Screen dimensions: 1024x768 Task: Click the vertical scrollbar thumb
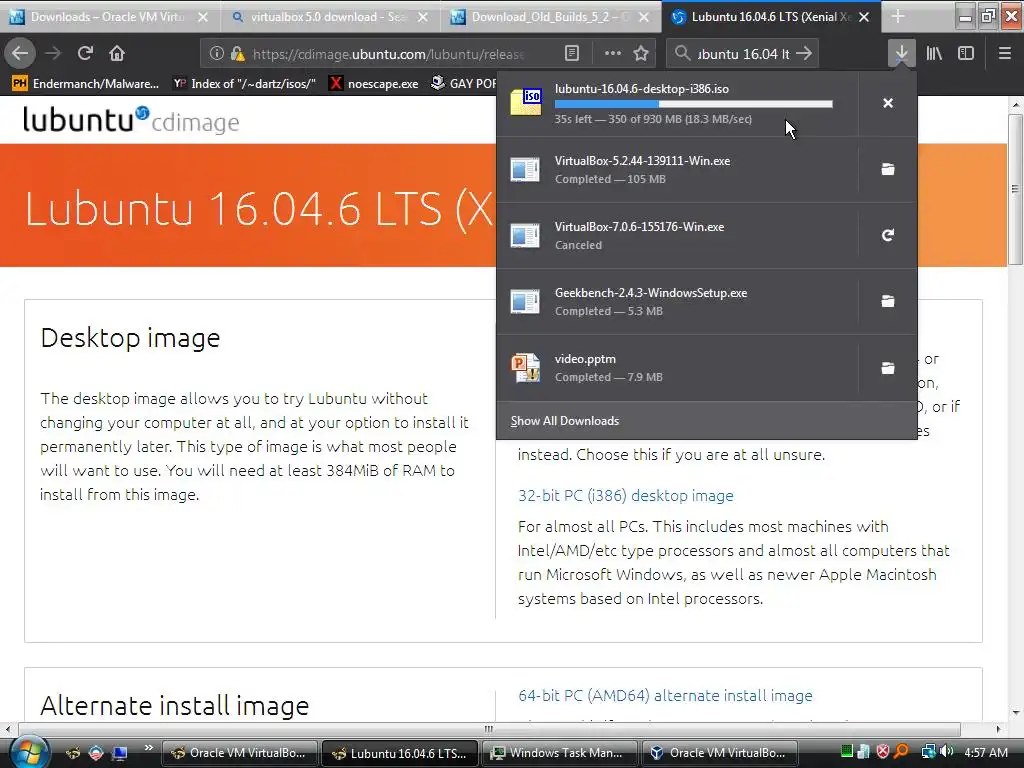point(1015,189)
